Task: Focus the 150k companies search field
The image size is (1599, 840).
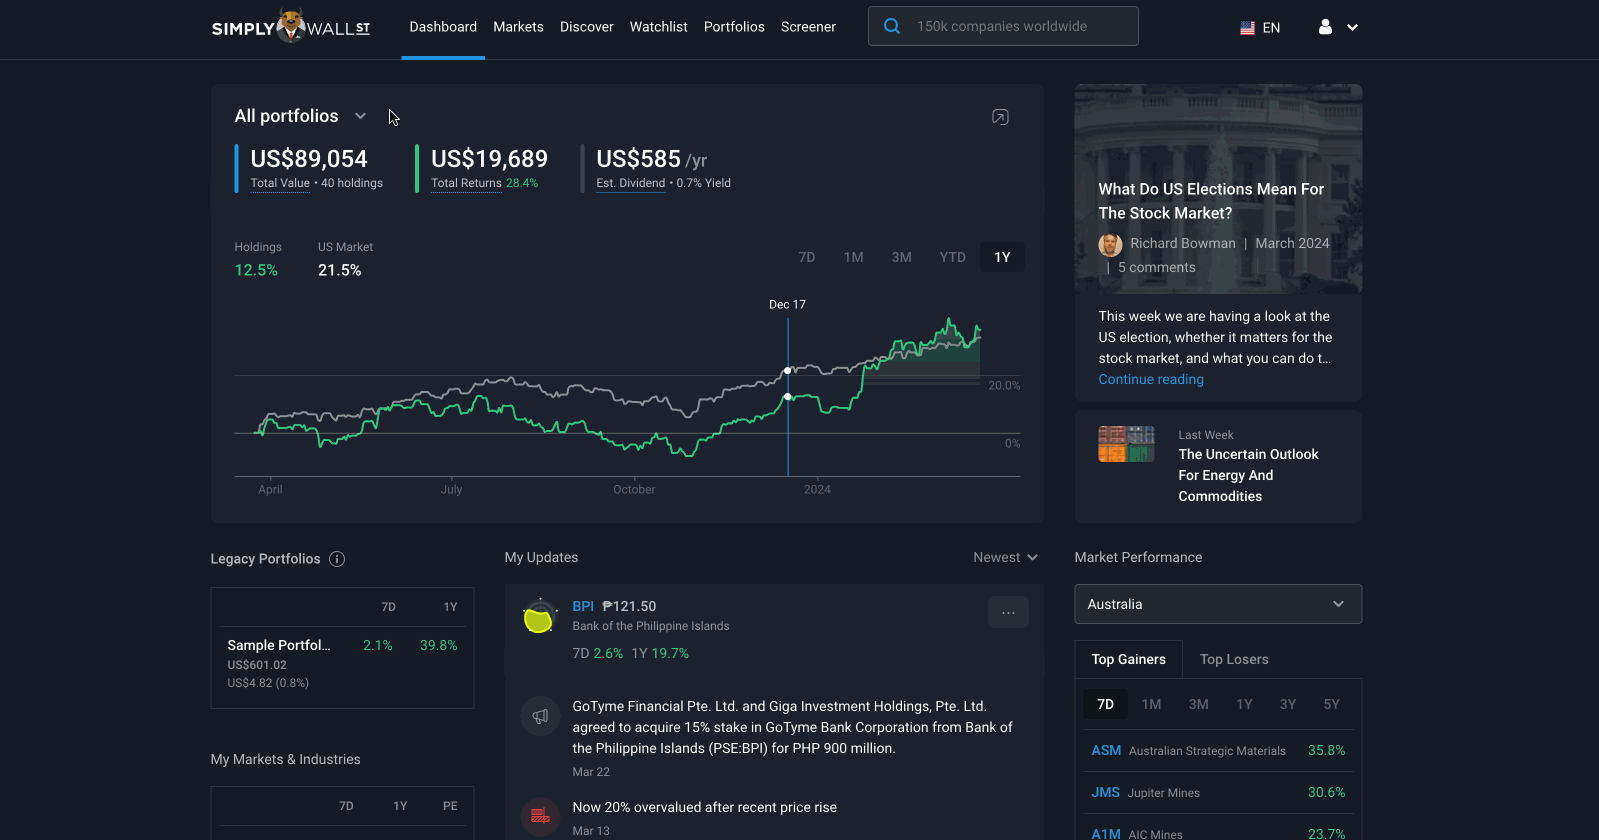Action: (1003, 26)
